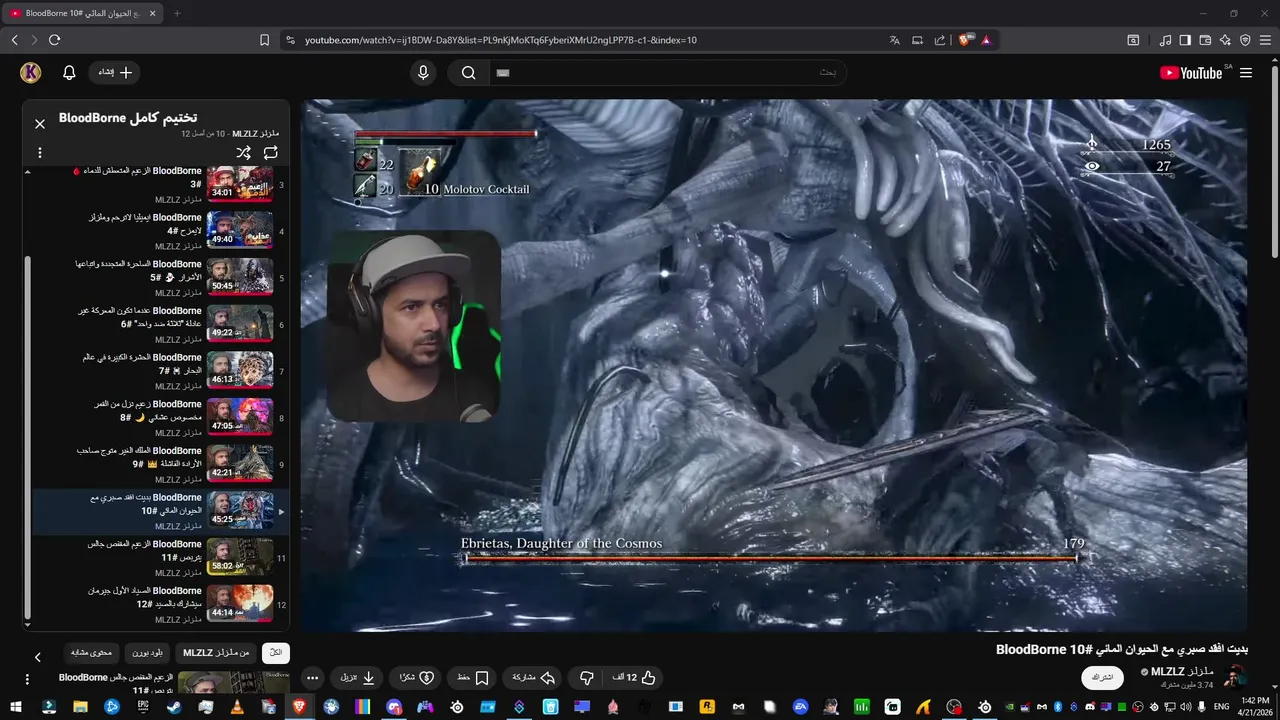Open VLC media player from taskbar

pyautogui.click(x=236, y=707)
